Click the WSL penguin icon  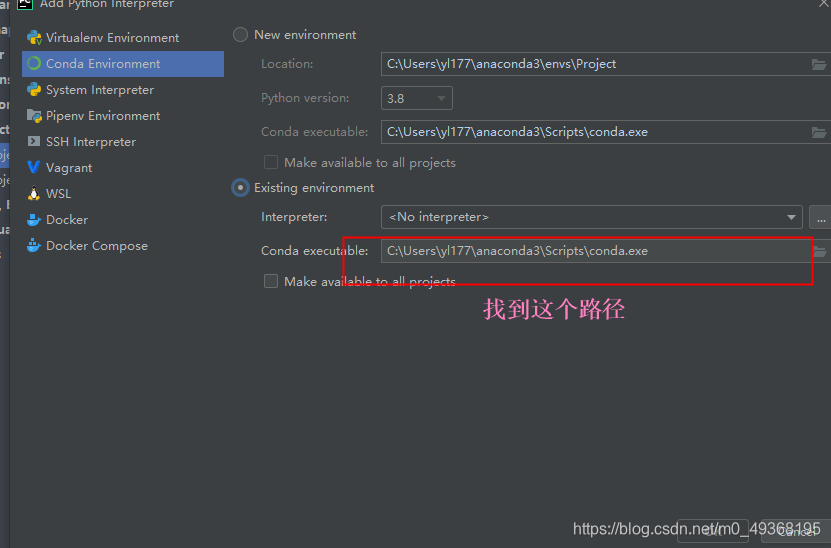click(34, 193)
